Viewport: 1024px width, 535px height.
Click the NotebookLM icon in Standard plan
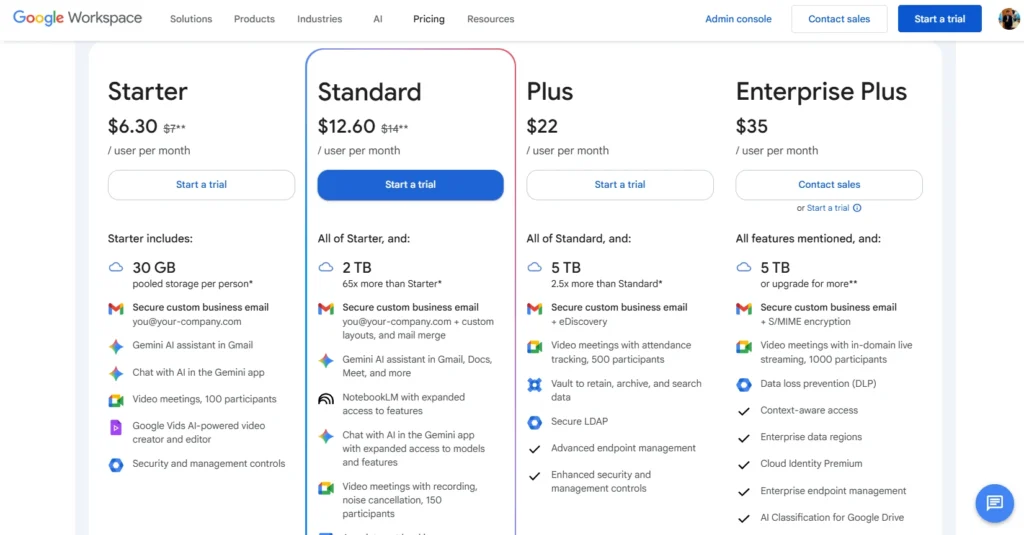tap(326, 398)
